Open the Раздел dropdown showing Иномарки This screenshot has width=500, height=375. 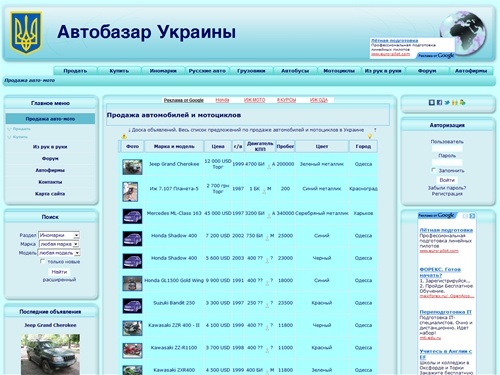(59, 235)
